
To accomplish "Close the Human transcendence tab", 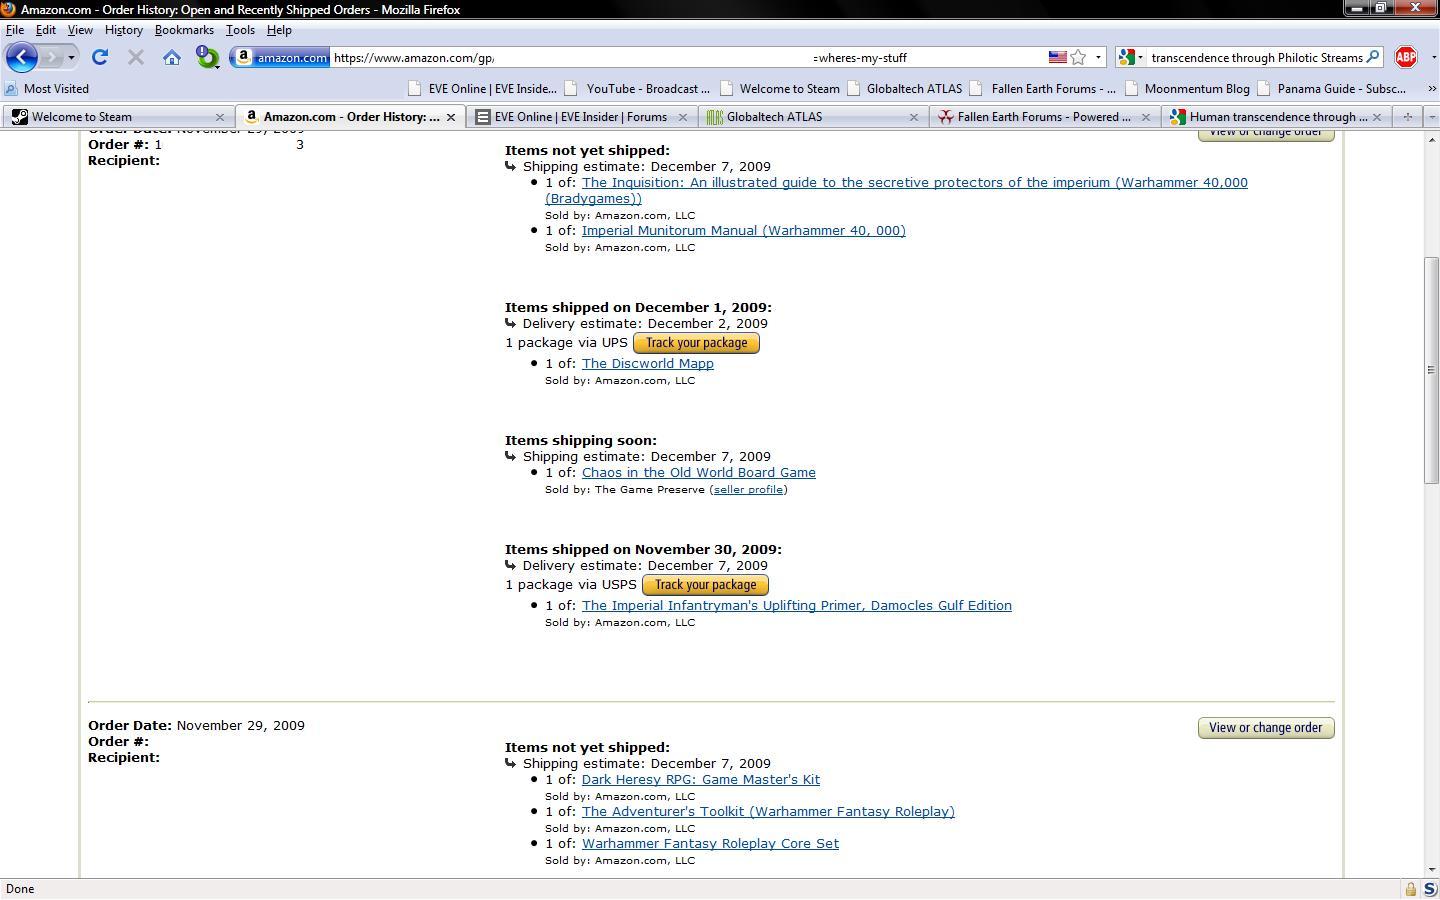I will point(1377,117).
